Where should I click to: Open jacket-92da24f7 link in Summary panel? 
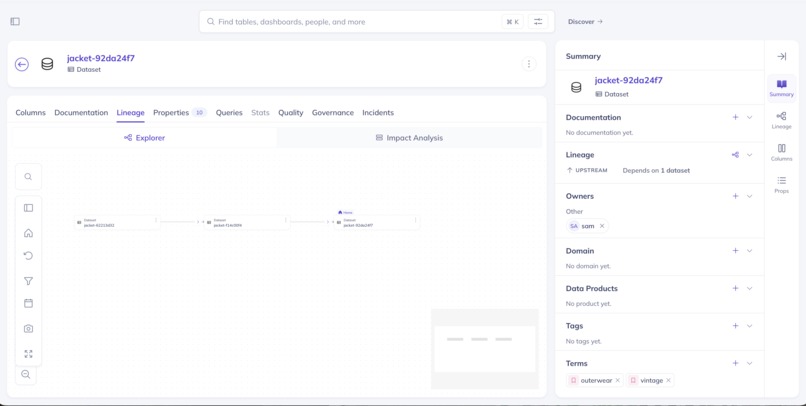(x=628, y=81)
